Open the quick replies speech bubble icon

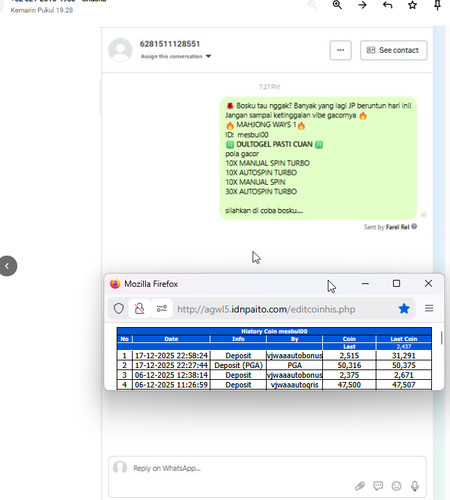[x=378, y=486]
